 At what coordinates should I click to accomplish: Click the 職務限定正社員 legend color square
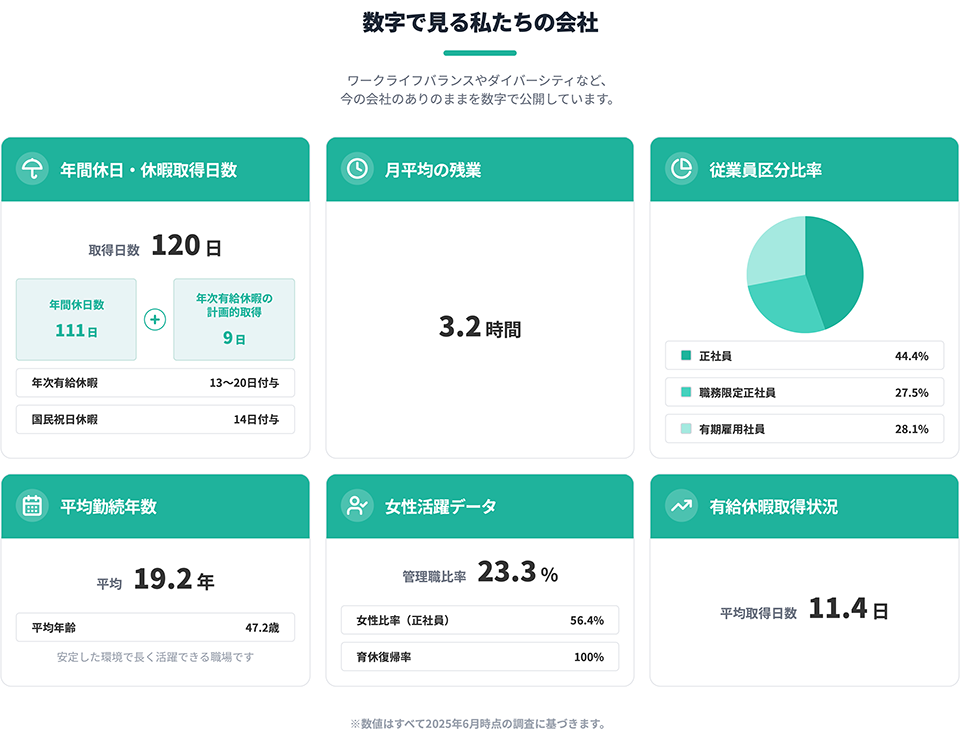[686, 392]
